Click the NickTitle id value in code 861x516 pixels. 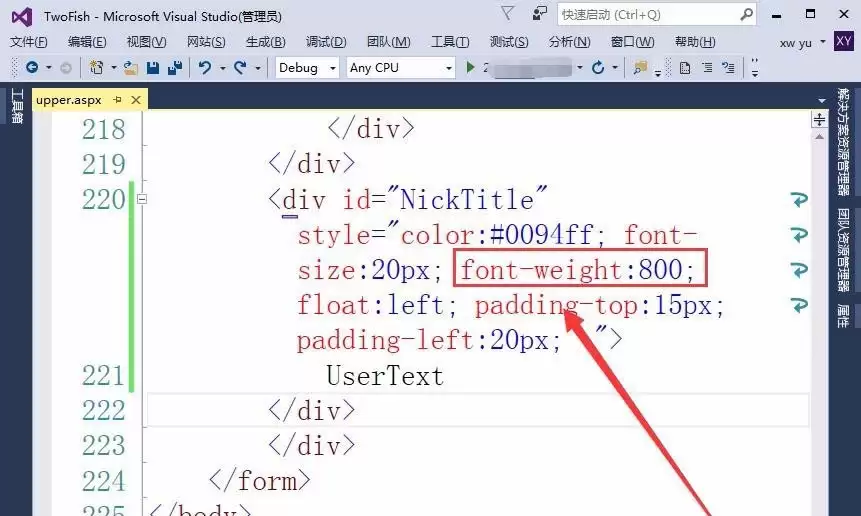[x=467, y=199]
